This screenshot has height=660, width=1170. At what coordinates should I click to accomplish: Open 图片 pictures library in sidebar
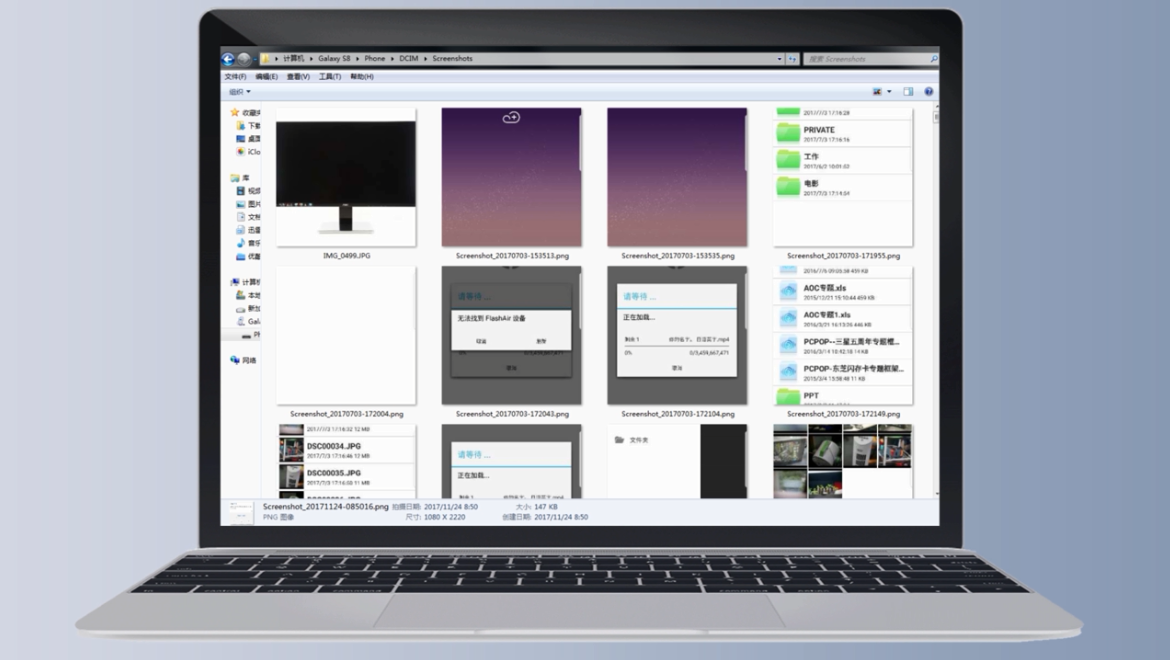(x=248, y=204)
